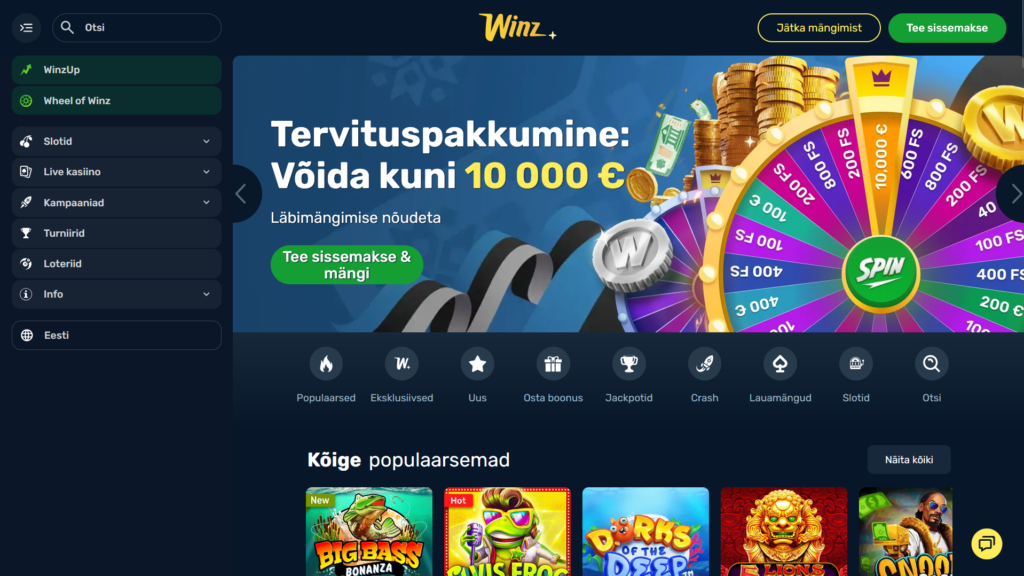Open the live chat bubble icon

(986, 543)
